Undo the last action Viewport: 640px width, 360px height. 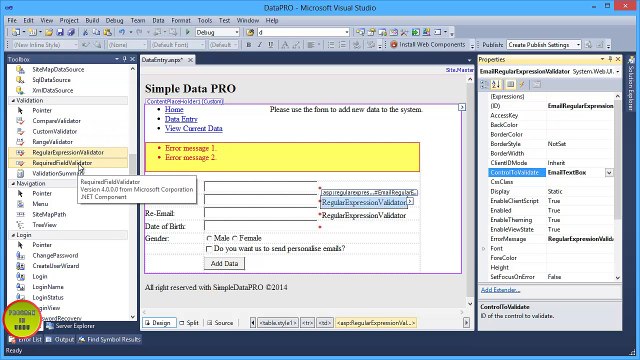[x=122, y=32]
